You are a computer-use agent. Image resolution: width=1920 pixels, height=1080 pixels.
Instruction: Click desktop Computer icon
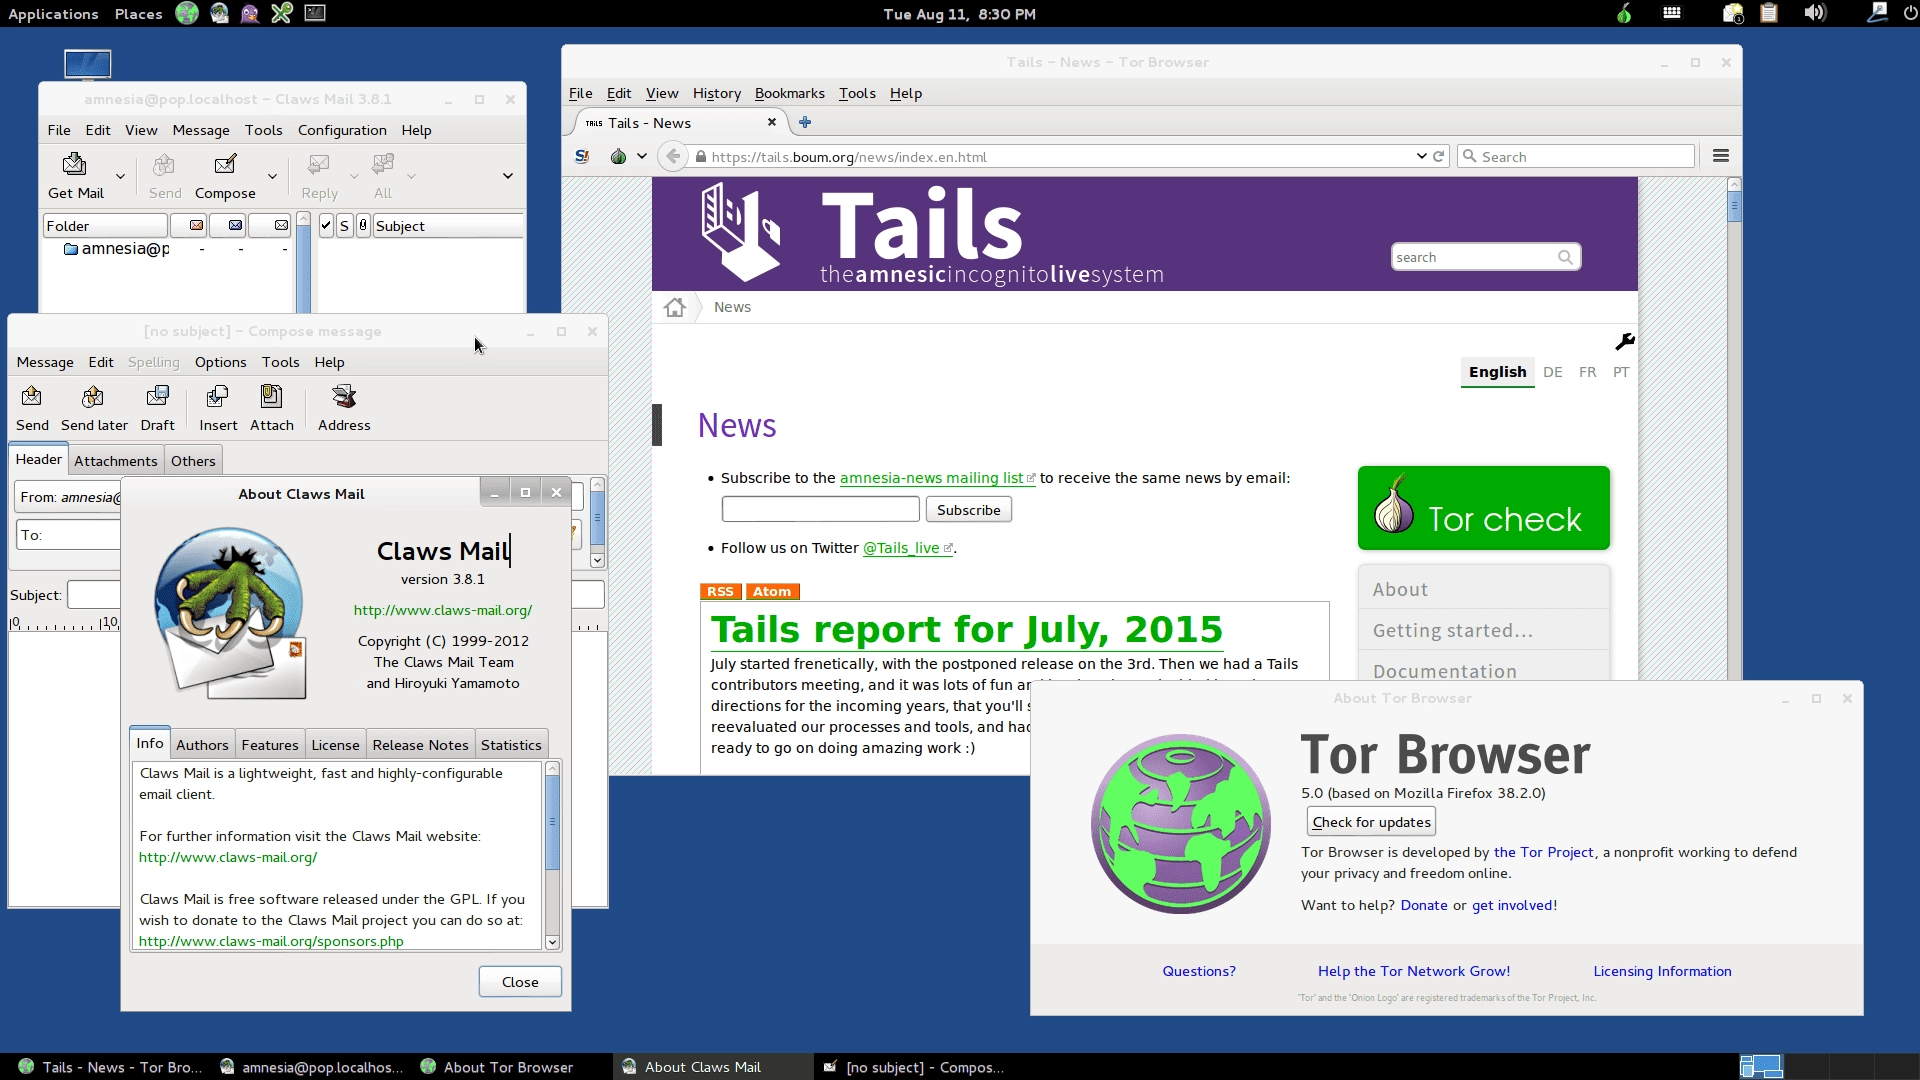coord(87,64)
